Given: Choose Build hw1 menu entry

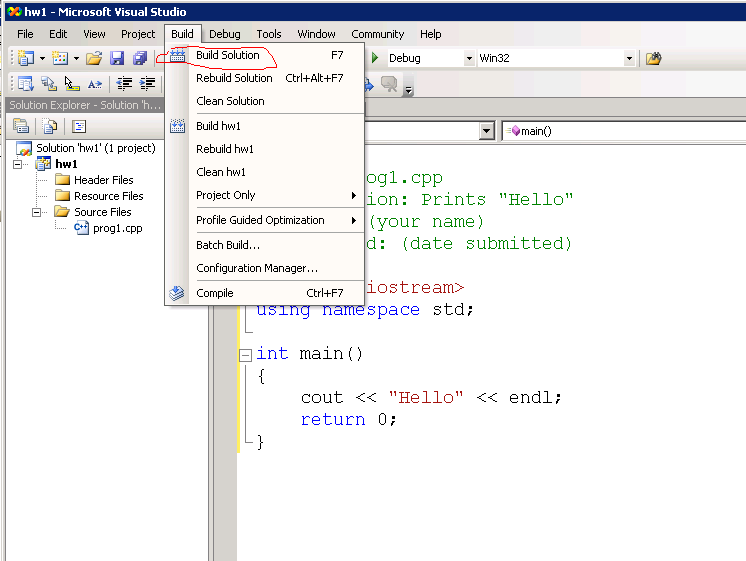Looking at the screenshot, I should (265, 126).
